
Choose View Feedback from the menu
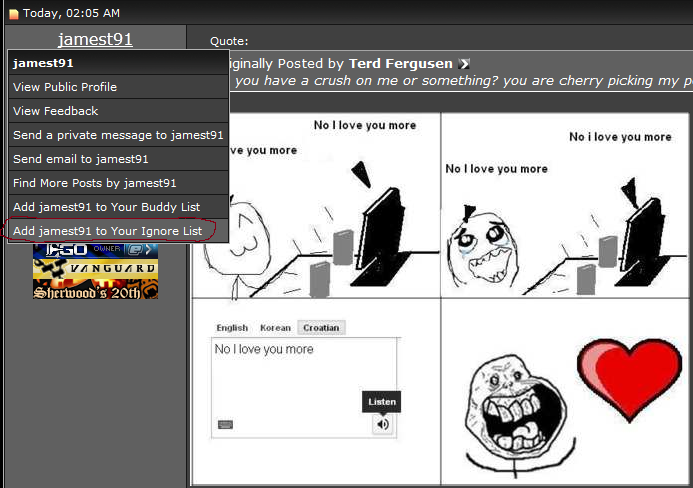tap(118, 111)
